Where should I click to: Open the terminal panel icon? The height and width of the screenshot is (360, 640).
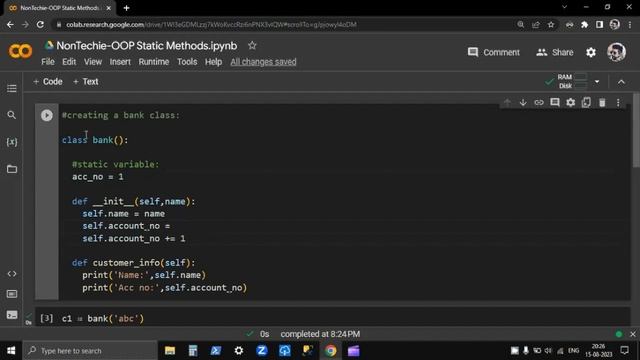click(12, 315)
